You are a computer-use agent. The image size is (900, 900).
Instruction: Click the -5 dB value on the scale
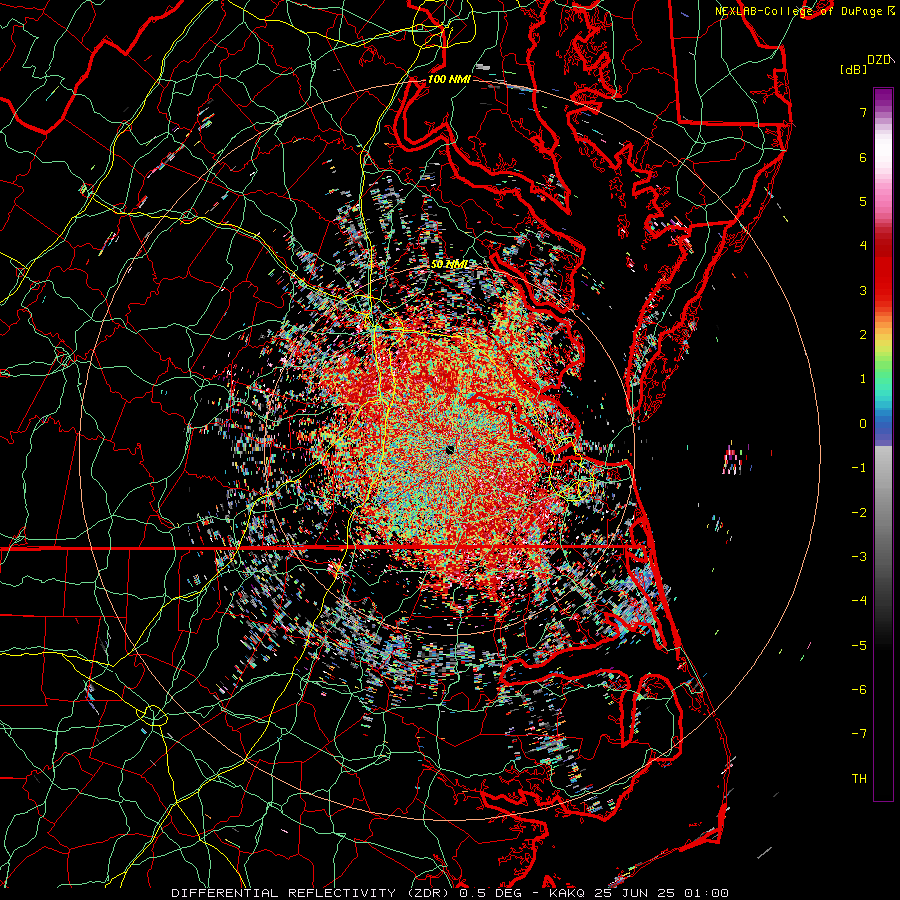859,646
